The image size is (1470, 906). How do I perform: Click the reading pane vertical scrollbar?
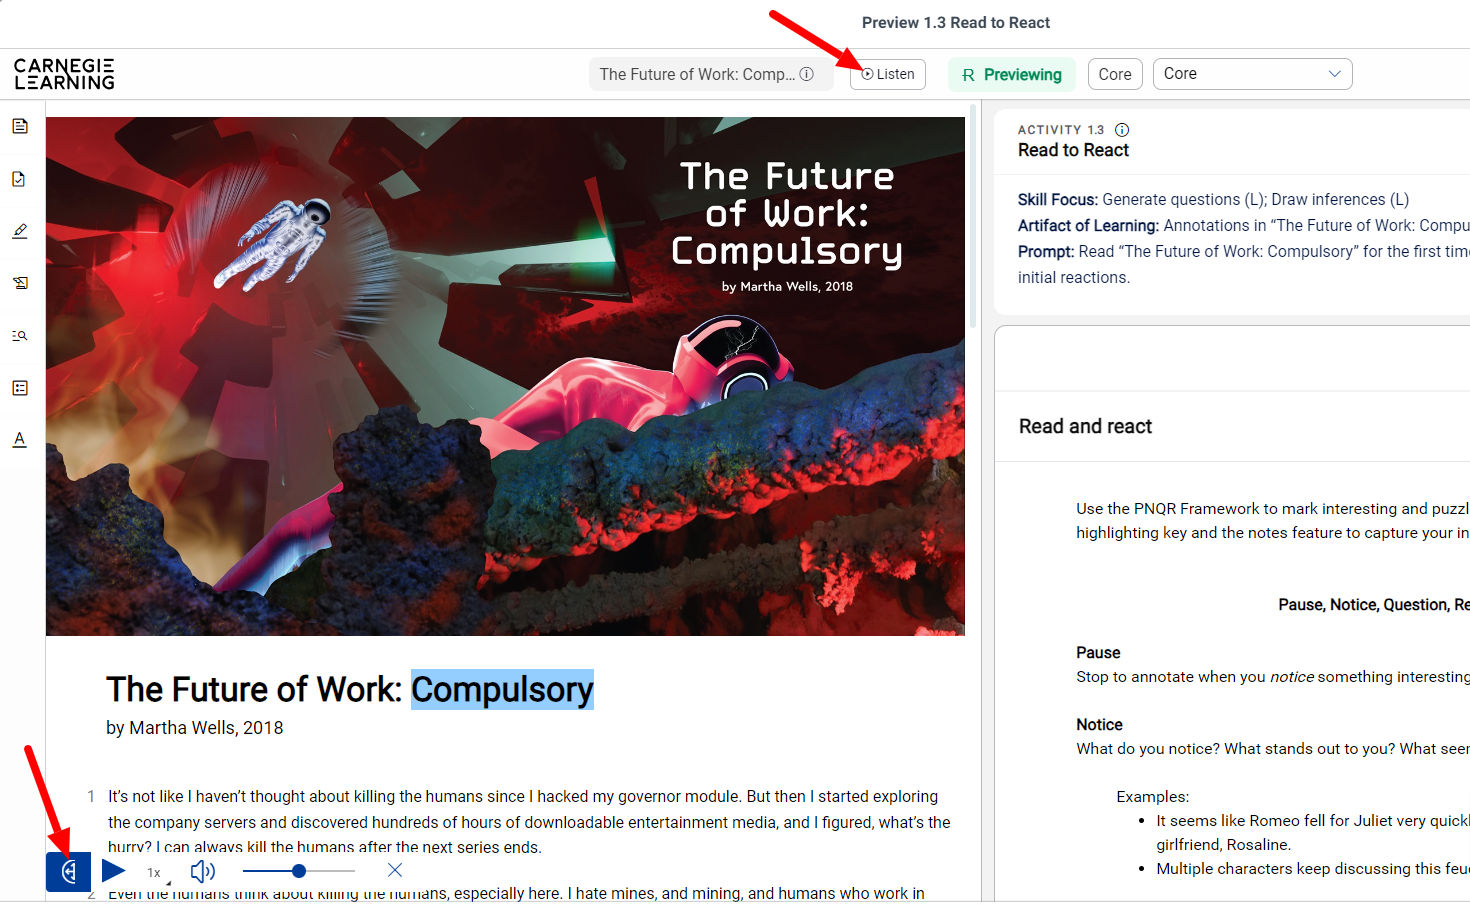(973, 217)
